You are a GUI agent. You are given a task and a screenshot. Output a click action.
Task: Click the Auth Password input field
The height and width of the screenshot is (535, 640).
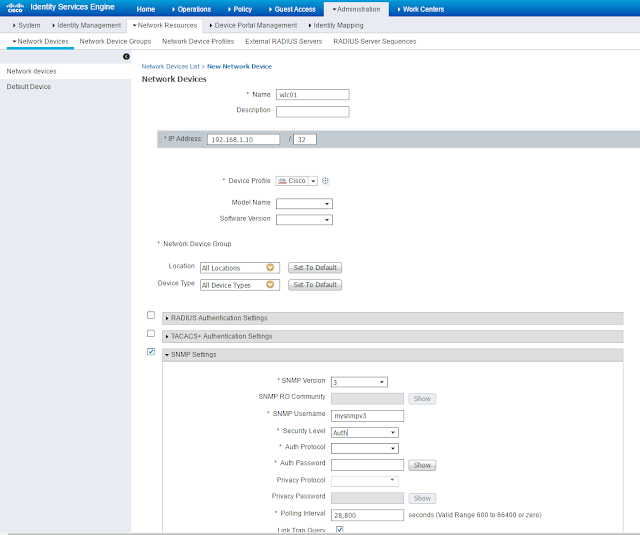(x=367, y=465)
